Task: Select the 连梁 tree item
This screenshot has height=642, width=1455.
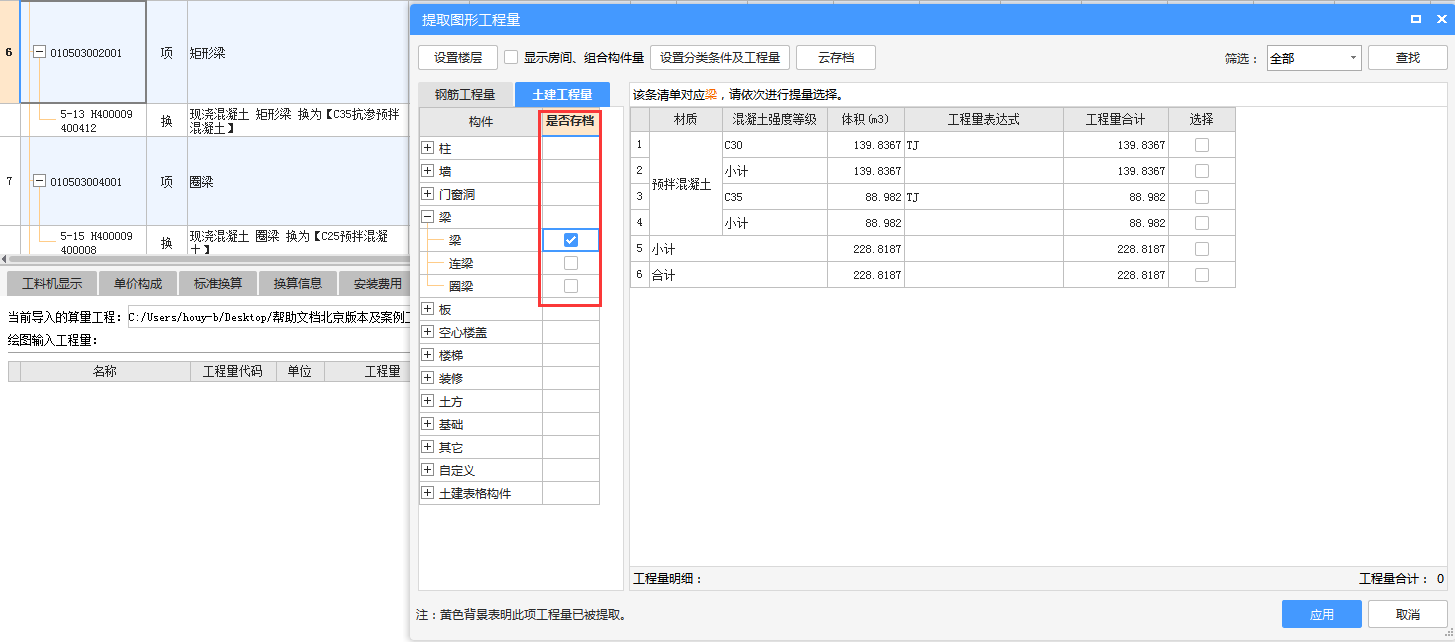Action: [x=461, y=263]
